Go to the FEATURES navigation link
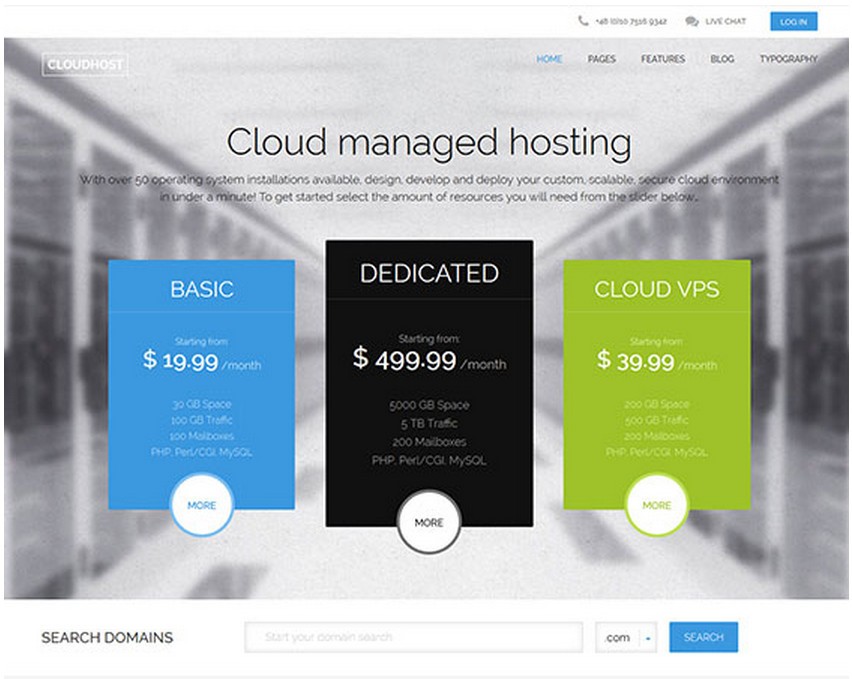This screenshot has width=852, height=679. [x=663, y=59]
